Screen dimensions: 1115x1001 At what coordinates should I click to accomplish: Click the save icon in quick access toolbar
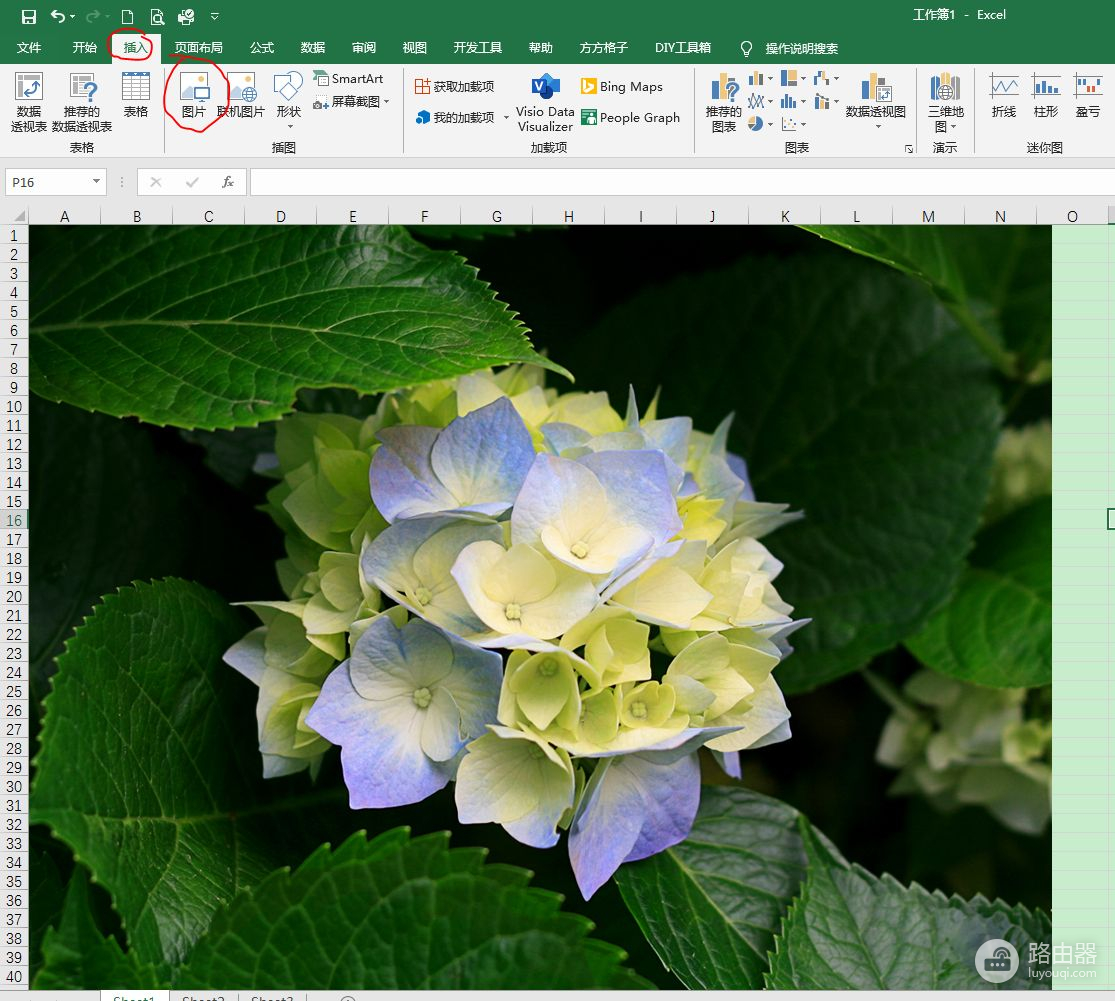(x=28, y=16)
